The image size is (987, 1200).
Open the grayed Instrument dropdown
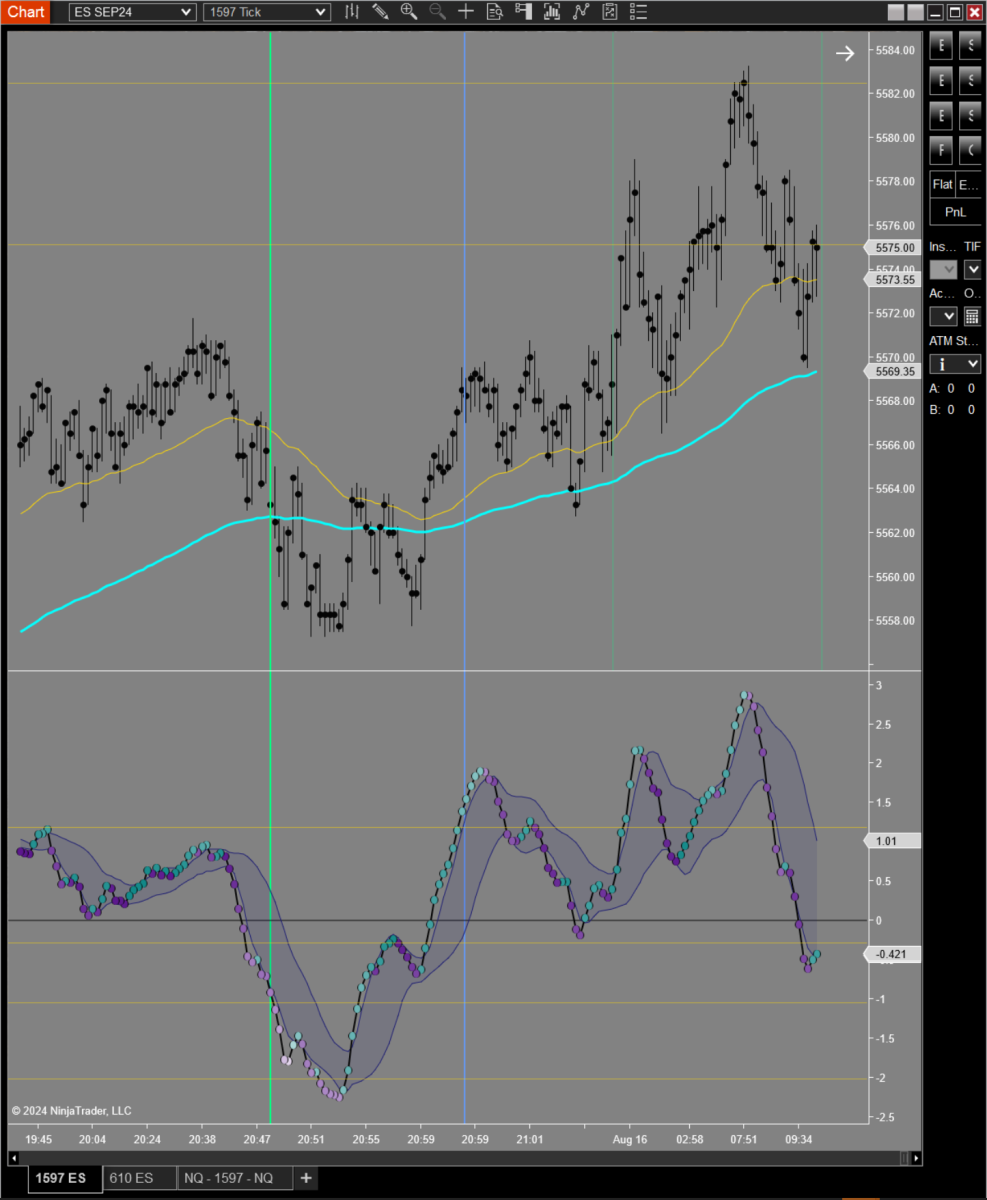point(943,269)
